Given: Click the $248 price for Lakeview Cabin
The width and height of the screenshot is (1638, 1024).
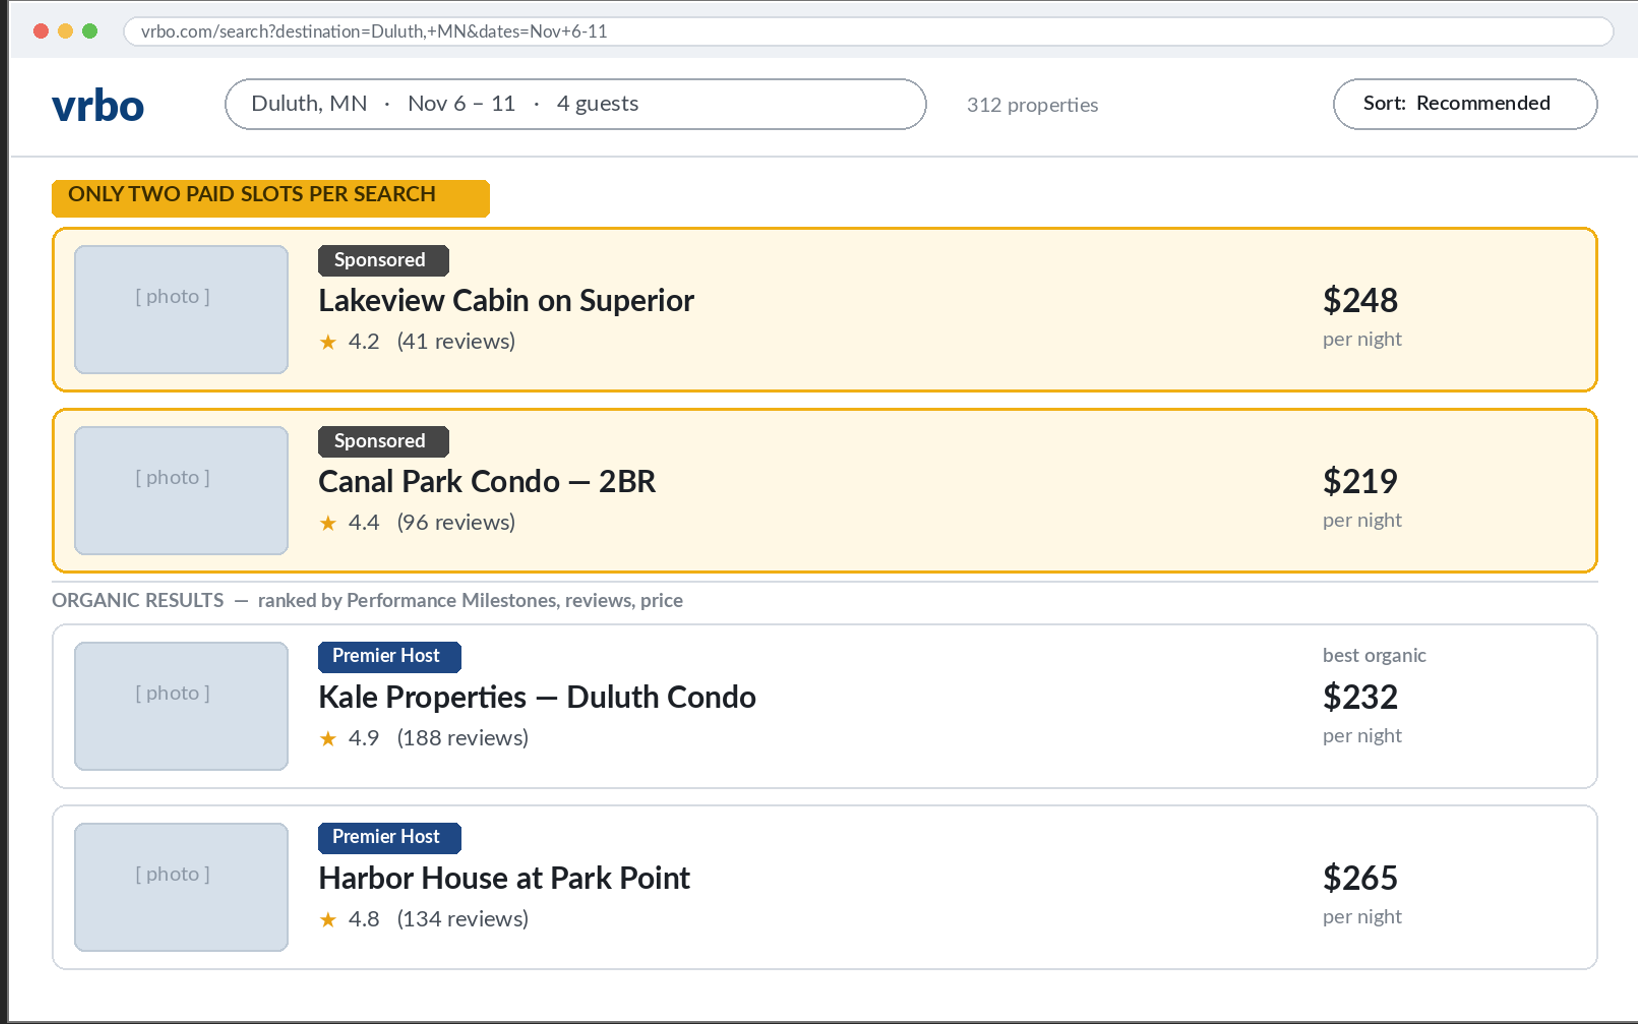Looking at the screenshot, I should [x=1360, y=300].
